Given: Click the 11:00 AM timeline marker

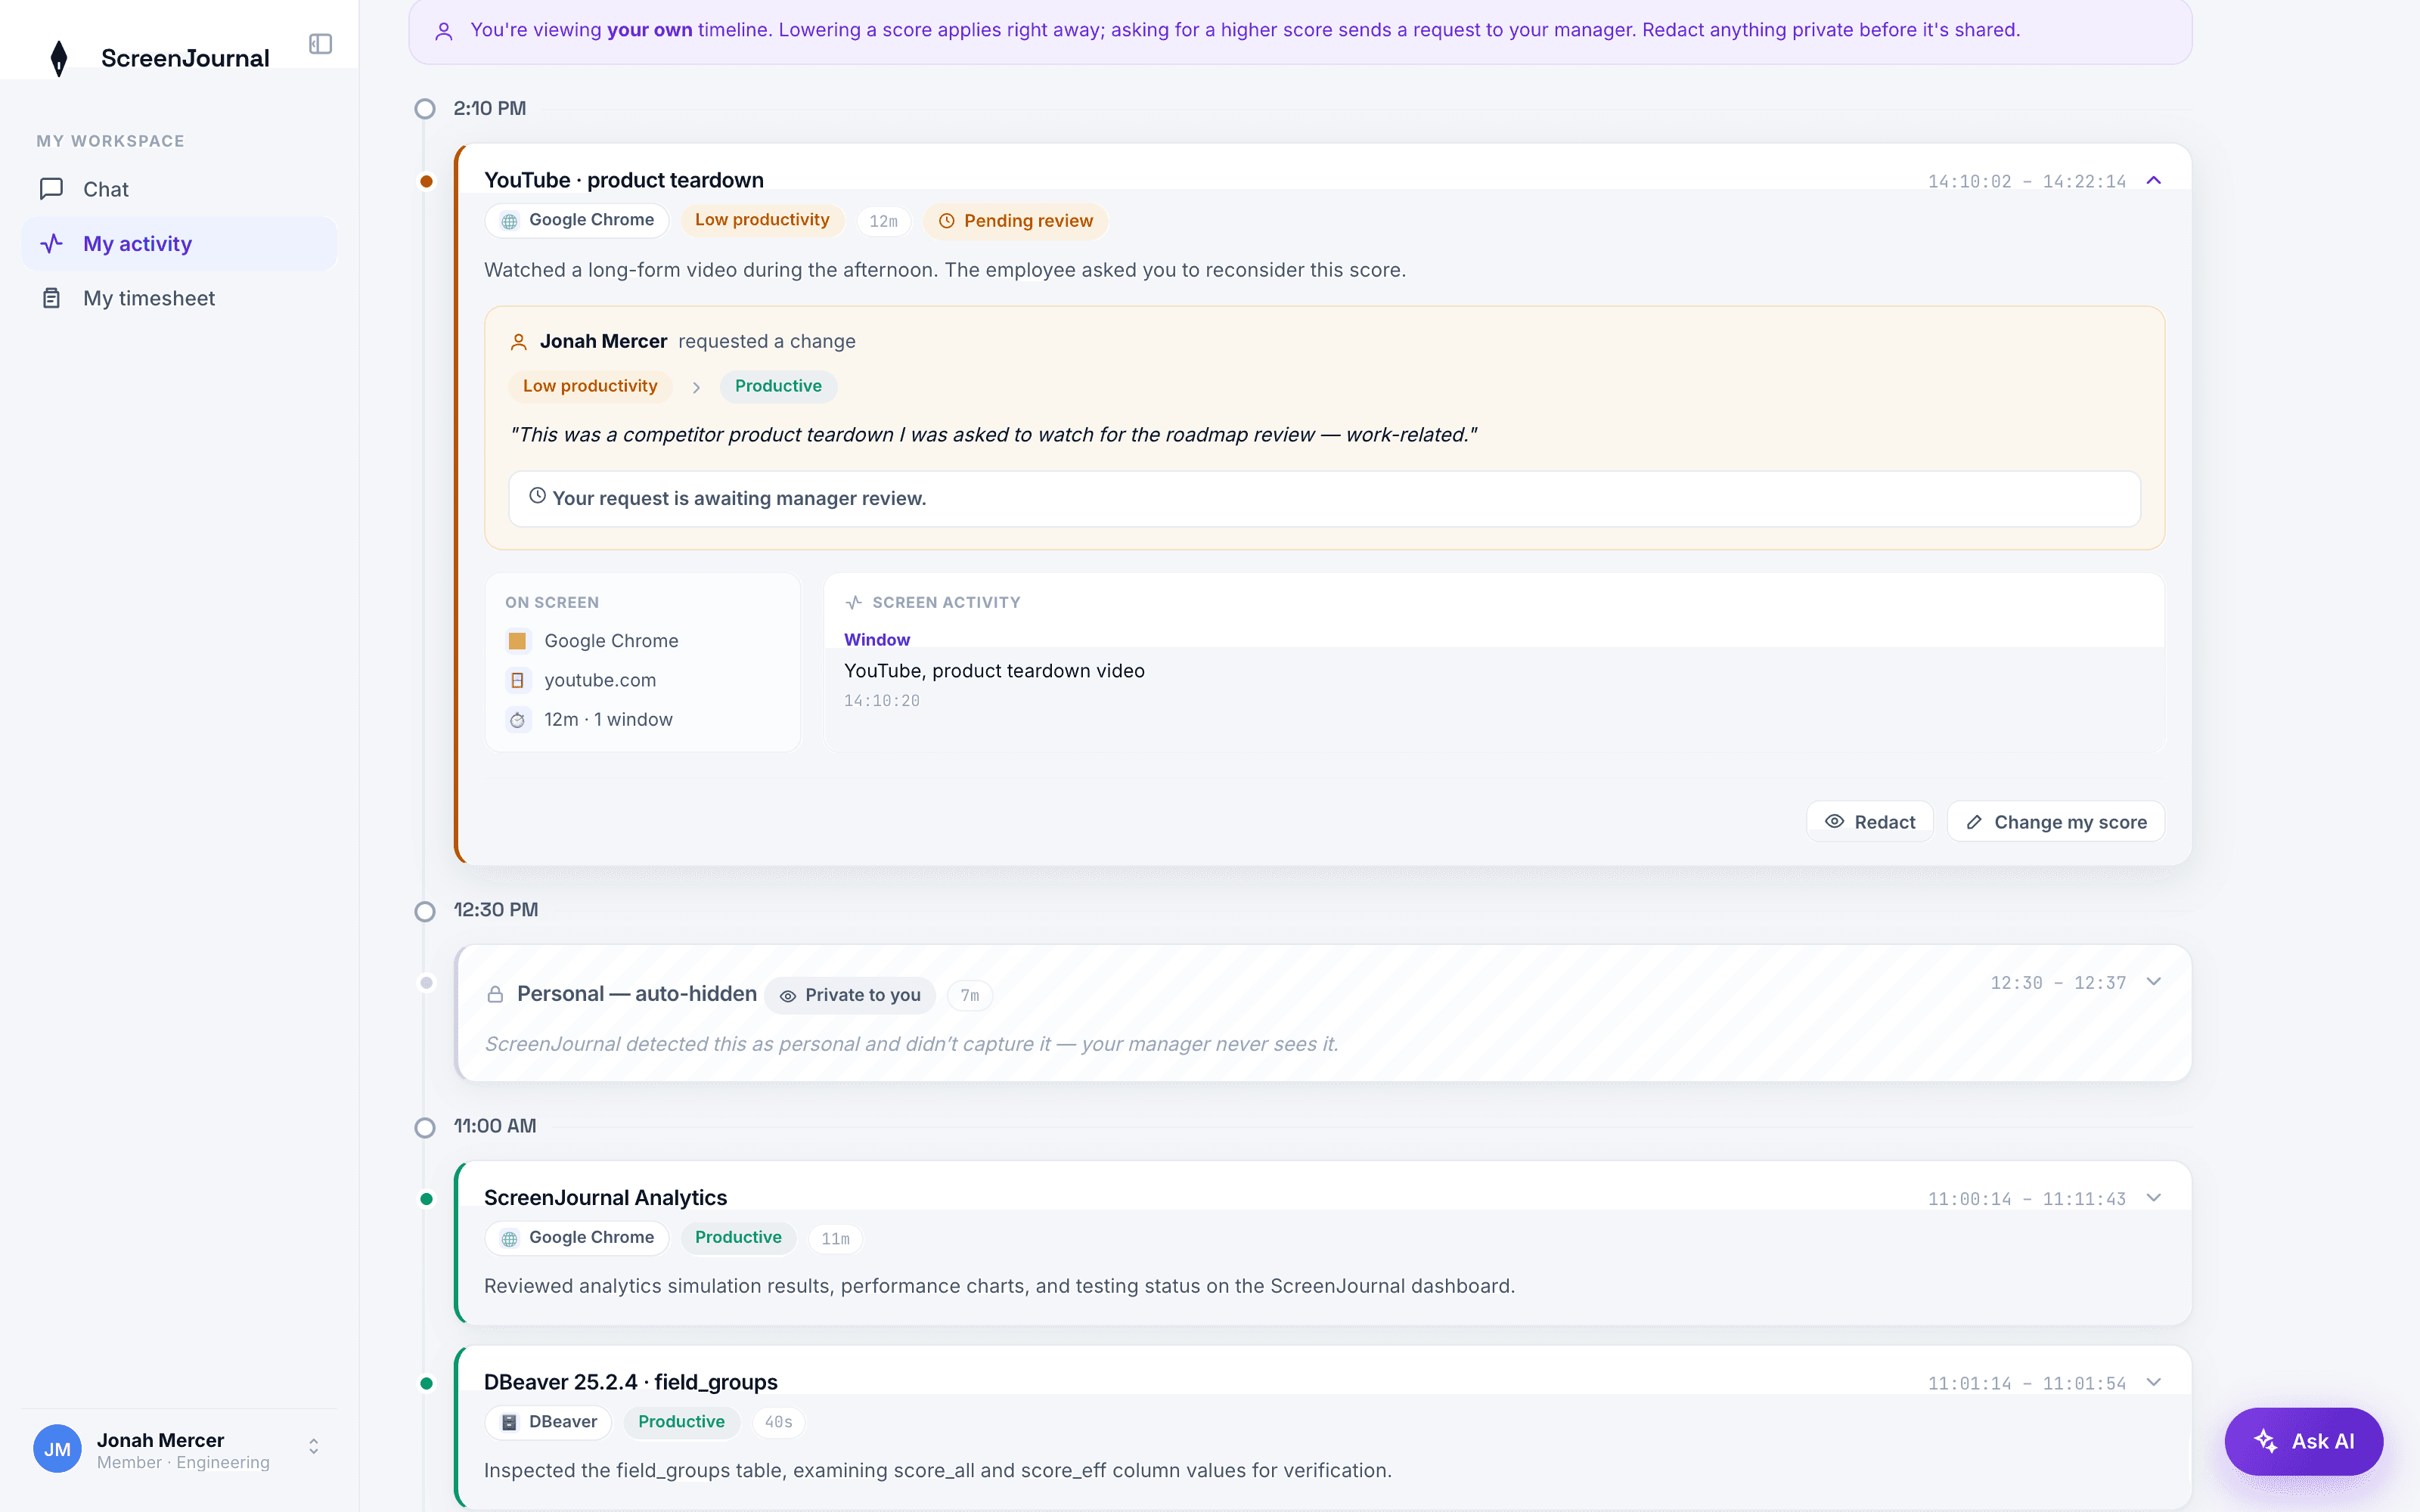Looking at the screenshot, I should [425, 1127].
